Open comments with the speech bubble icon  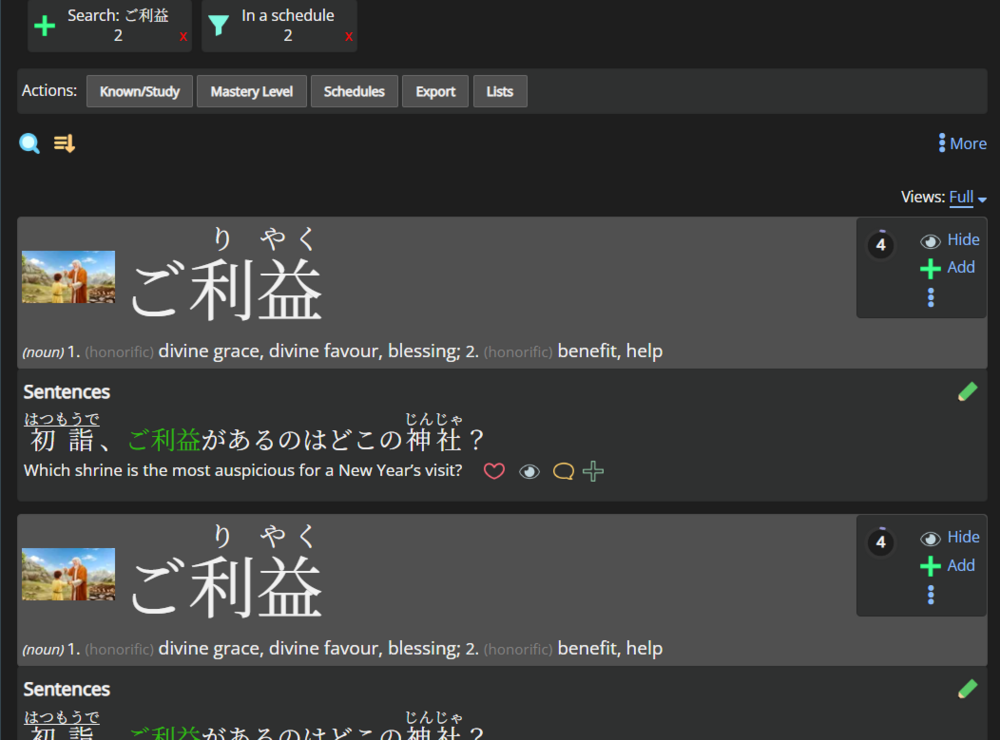tap(562, 470)
